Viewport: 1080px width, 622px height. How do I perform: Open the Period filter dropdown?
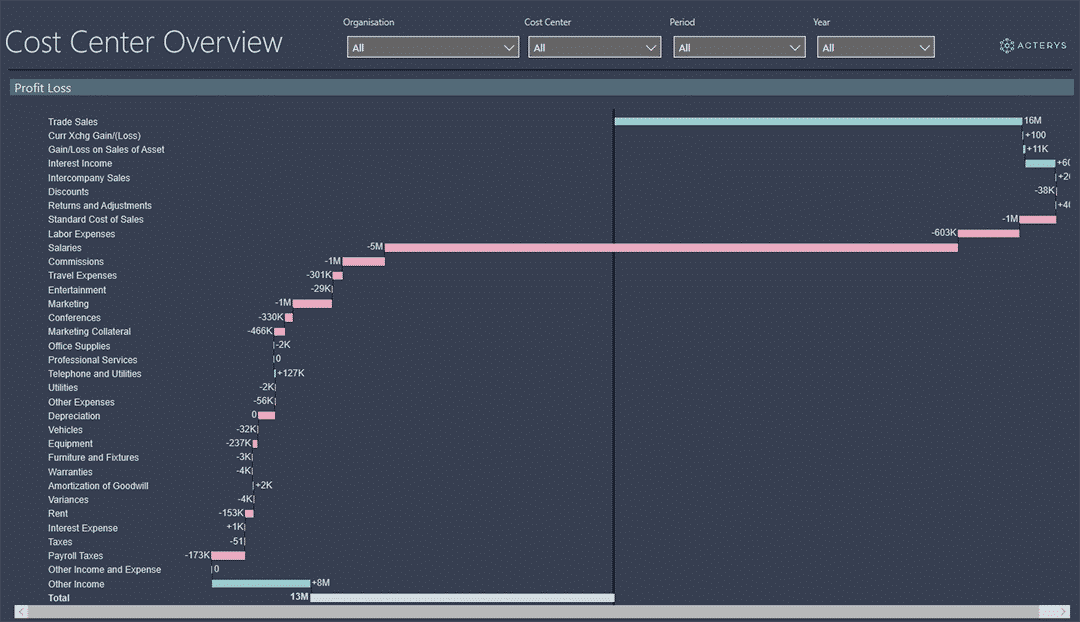[x=738, y=47]
